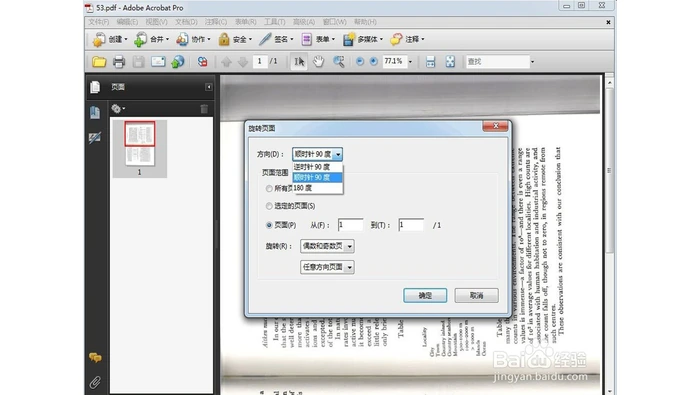This screenshot has width=700, height=395.
Task: Open 注释 comment toolbar button
Action: click(x=407, y=39)
